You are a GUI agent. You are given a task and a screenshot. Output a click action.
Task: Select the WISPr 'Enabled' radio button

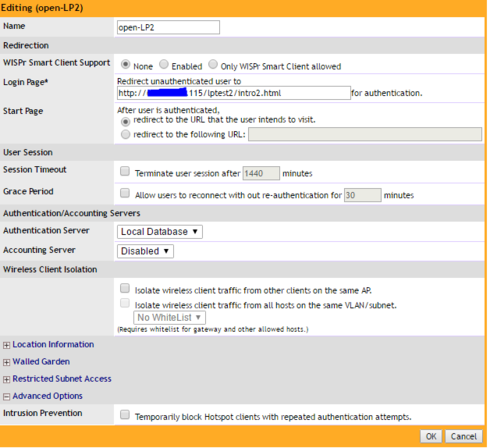tap(164, 64)
